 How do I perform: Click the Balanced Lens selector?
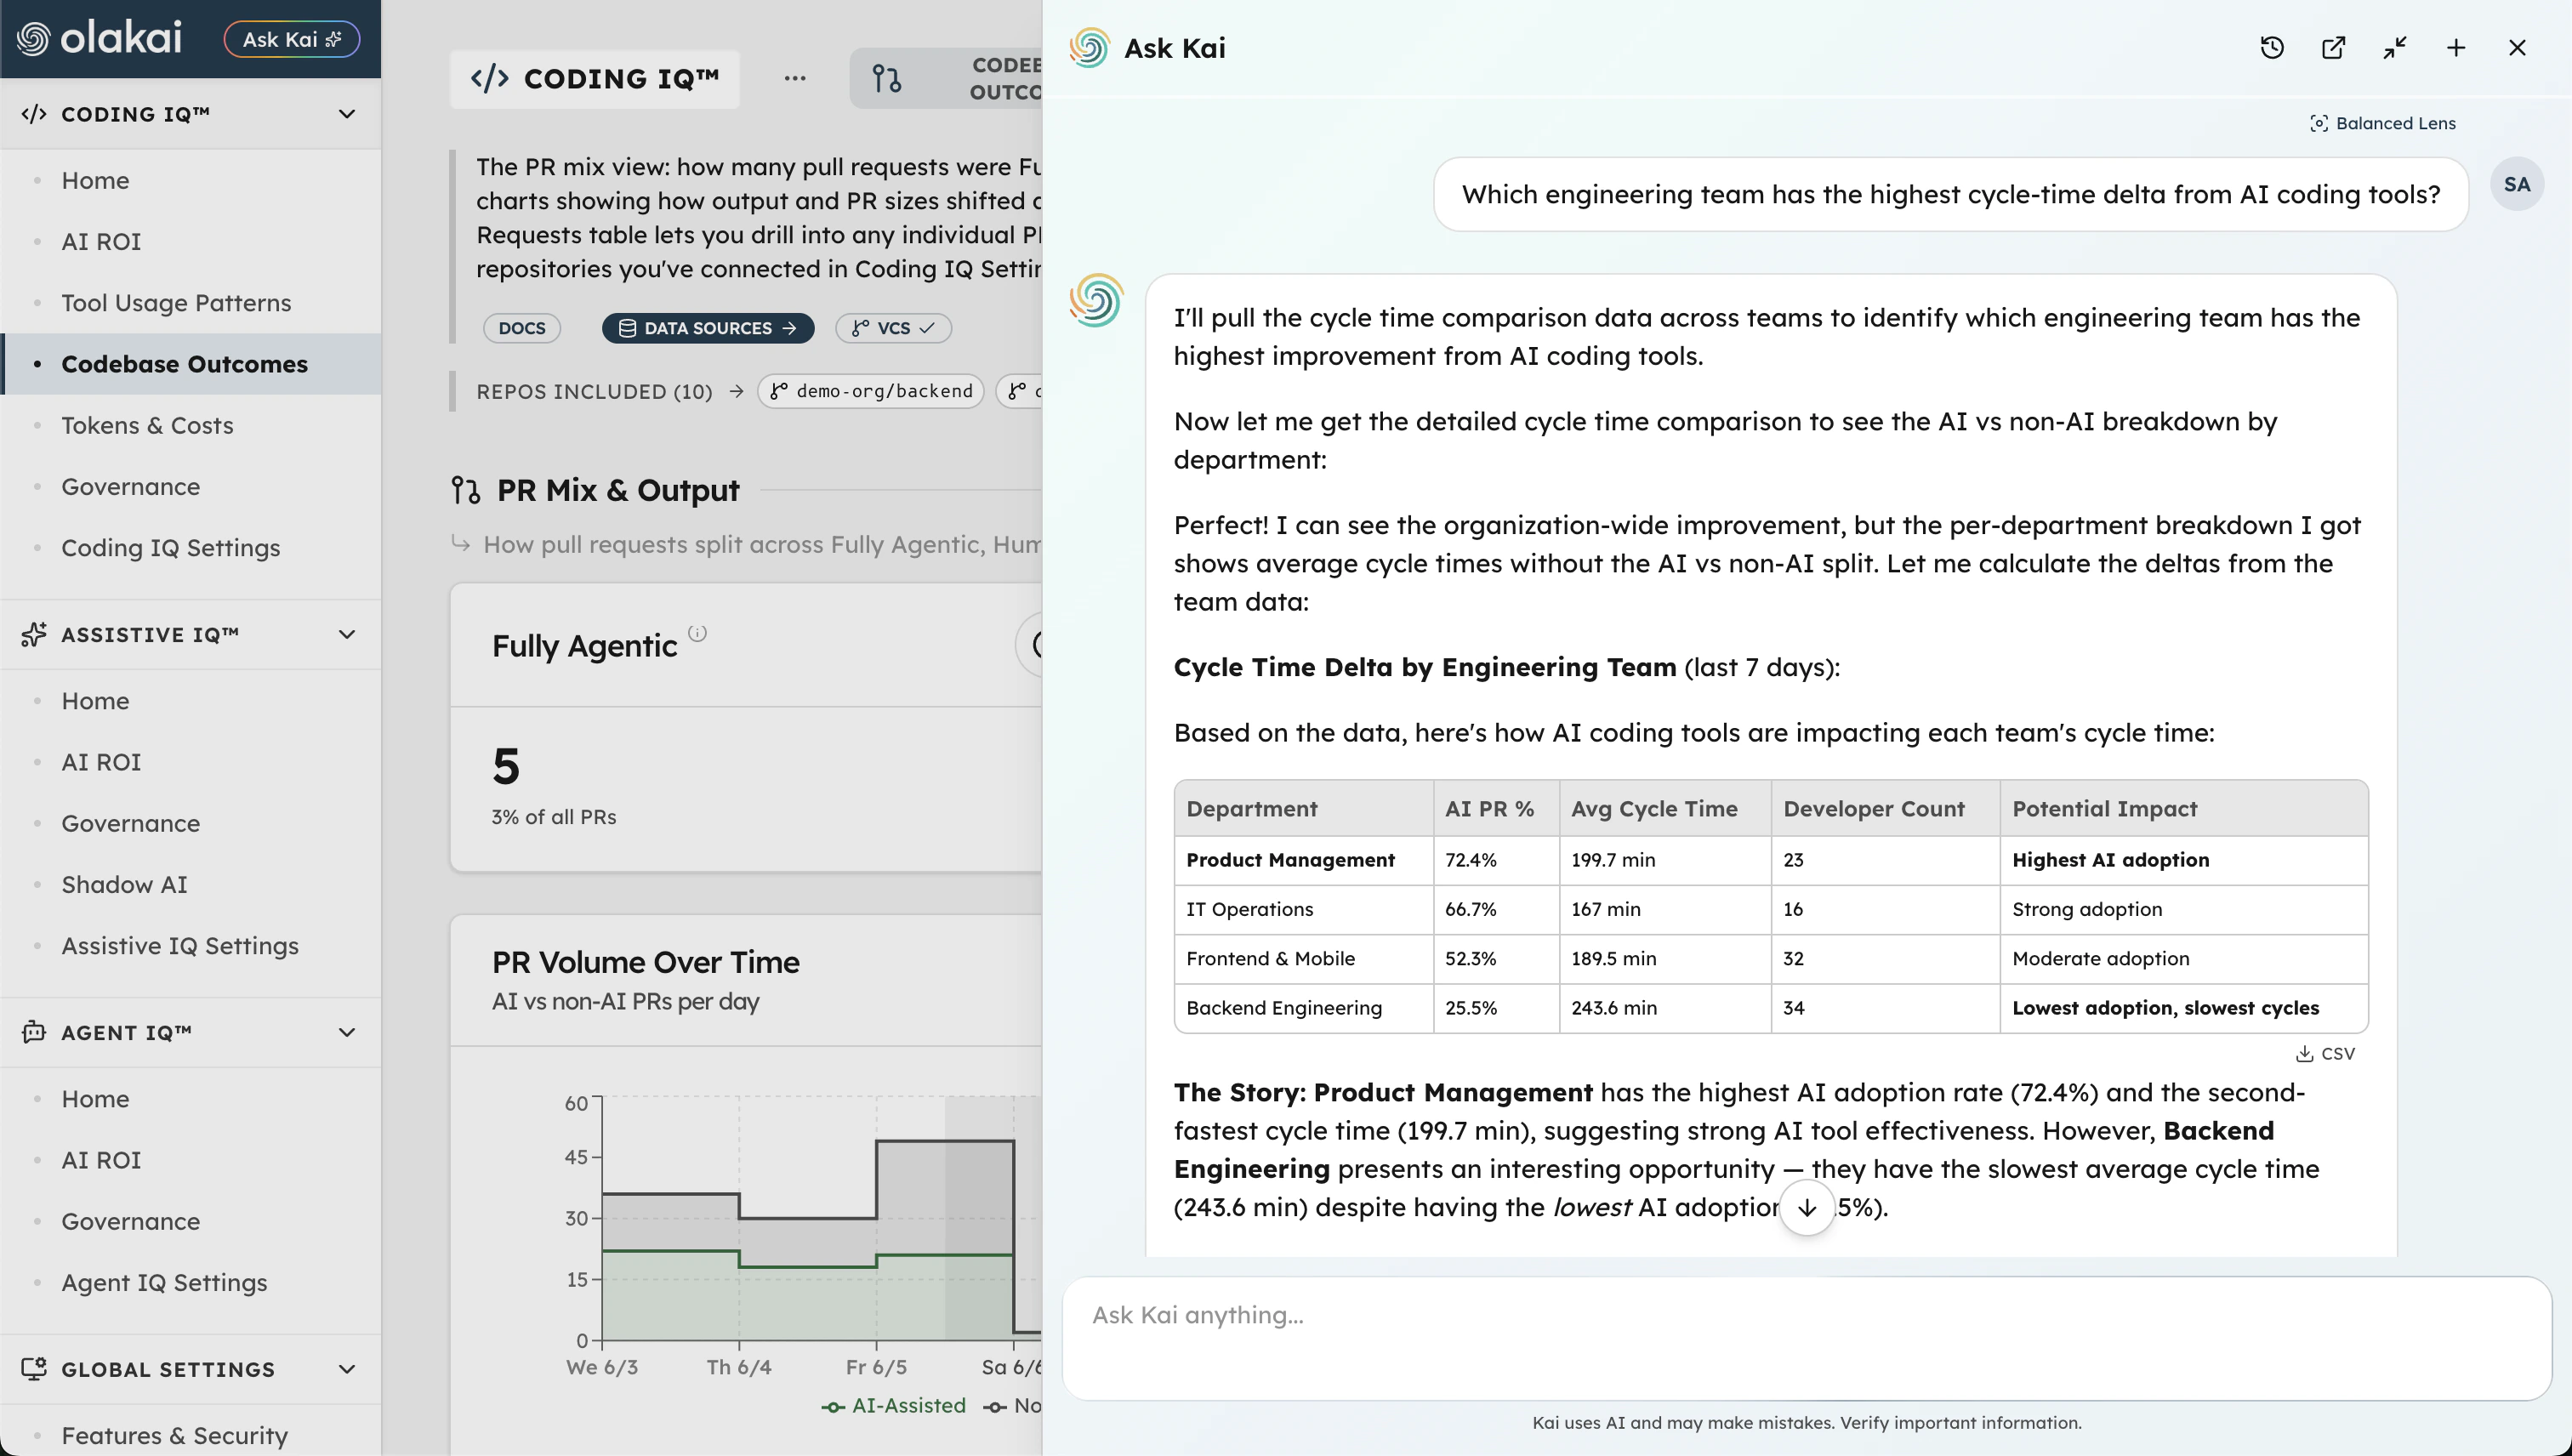[x=2383, y=123]
